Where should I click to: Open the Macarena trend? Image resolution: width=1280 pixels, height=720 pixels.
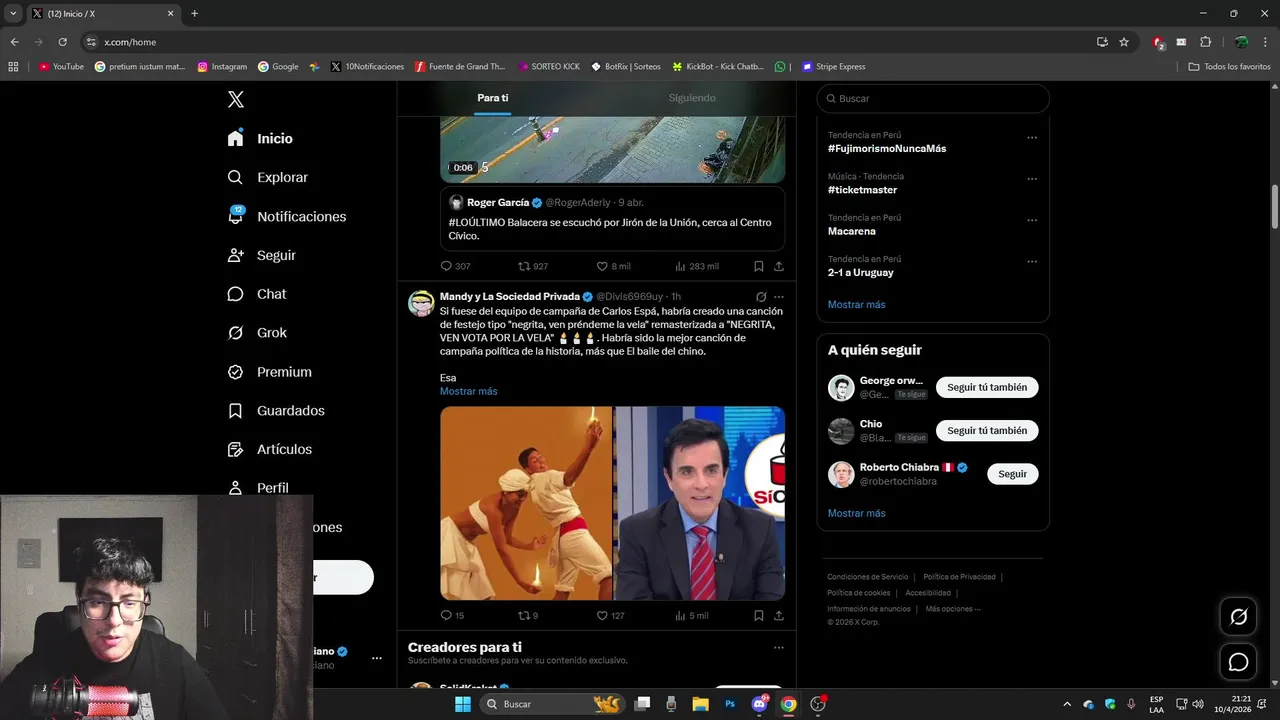852,231
